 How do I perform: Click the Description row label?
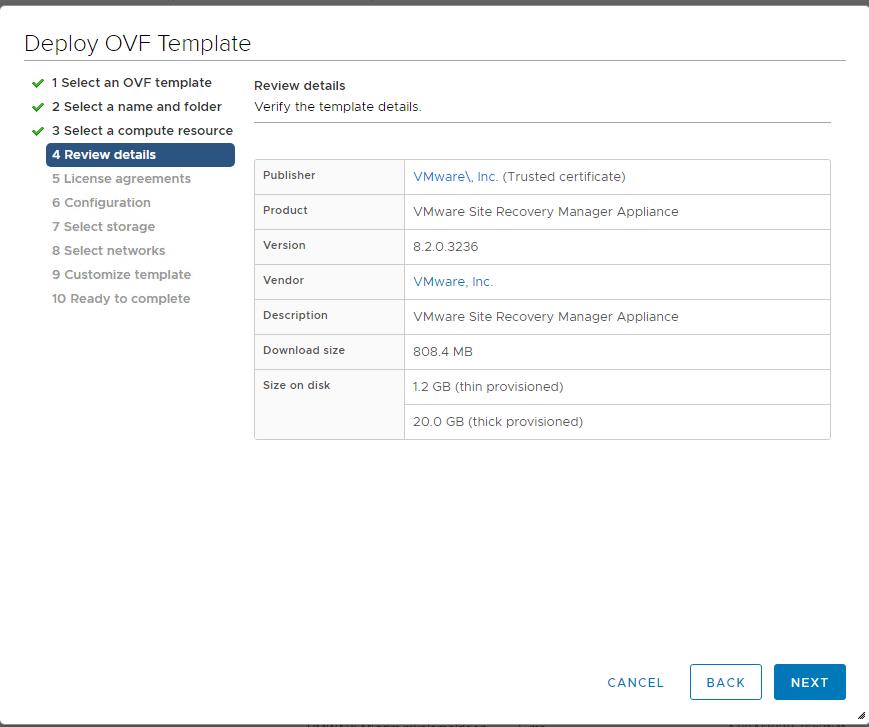295,315
